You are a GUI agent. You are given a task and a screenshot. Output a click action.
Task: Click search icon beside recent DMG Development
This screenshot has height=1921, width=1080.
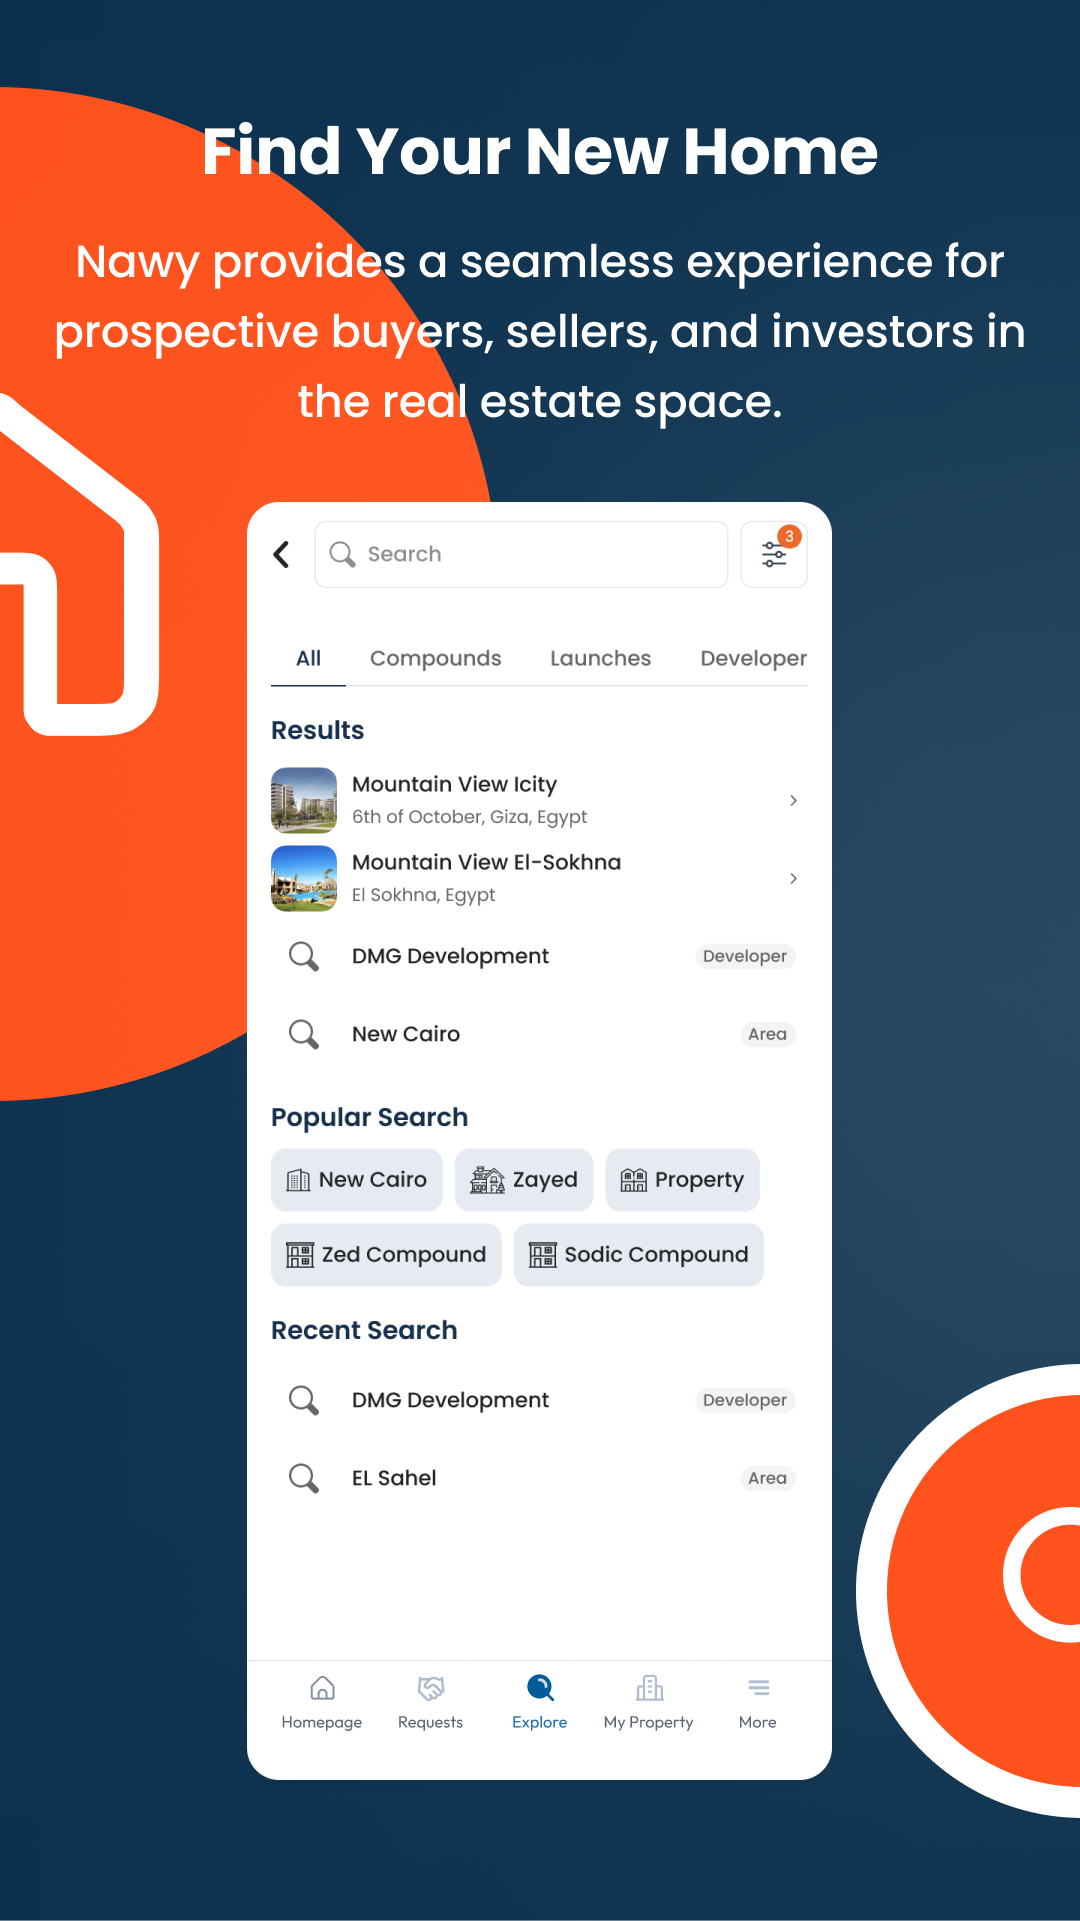click(304, 1400)
